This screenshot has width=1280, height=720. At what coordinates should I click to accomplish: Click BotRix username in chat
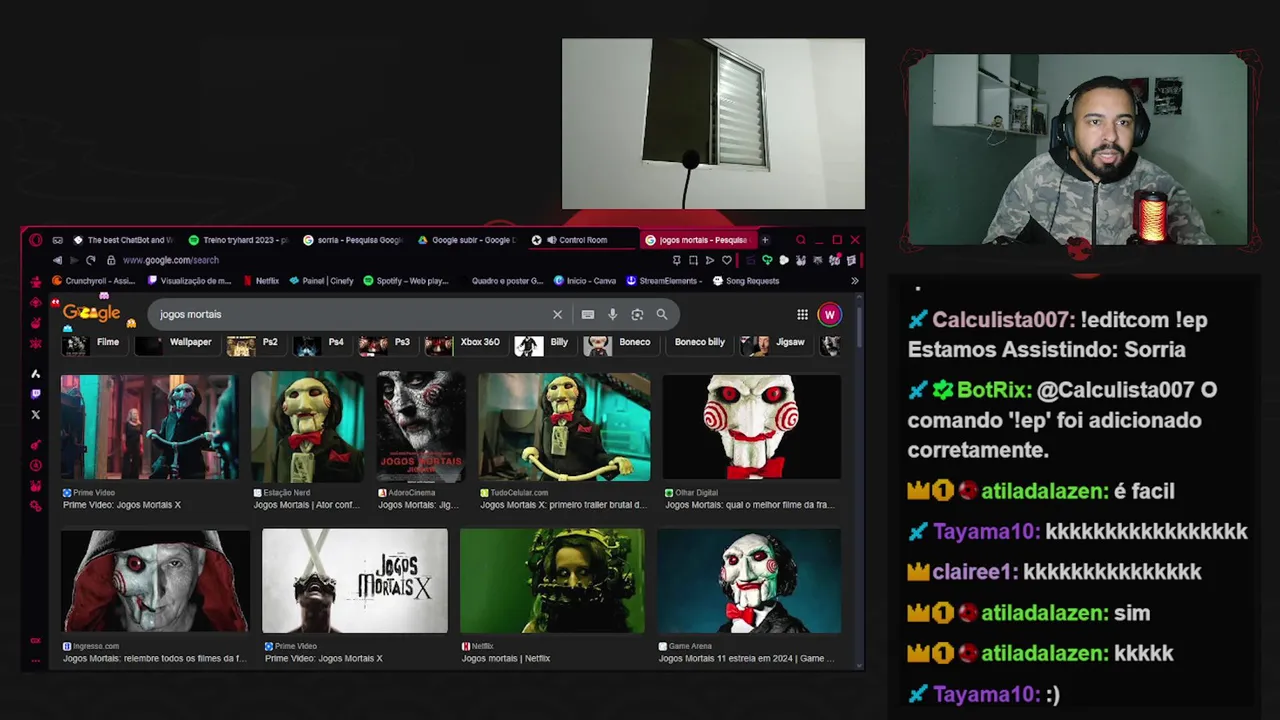click(990, 390)
